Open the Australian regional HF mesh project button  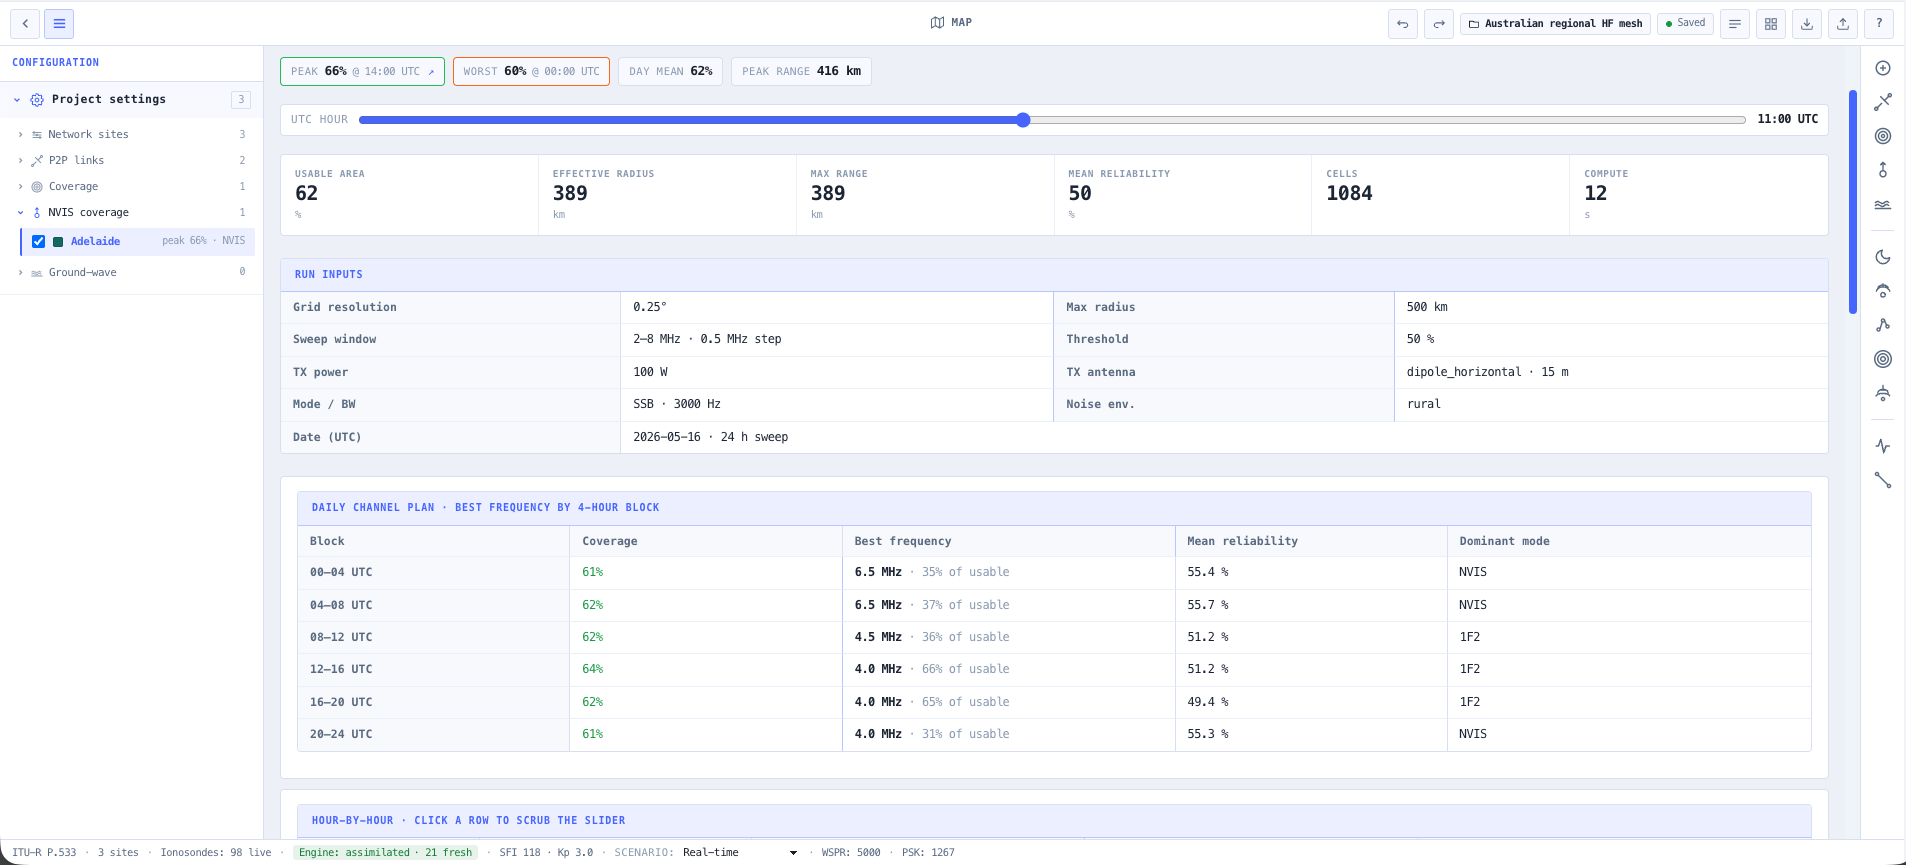click(x=1555, y=24)
